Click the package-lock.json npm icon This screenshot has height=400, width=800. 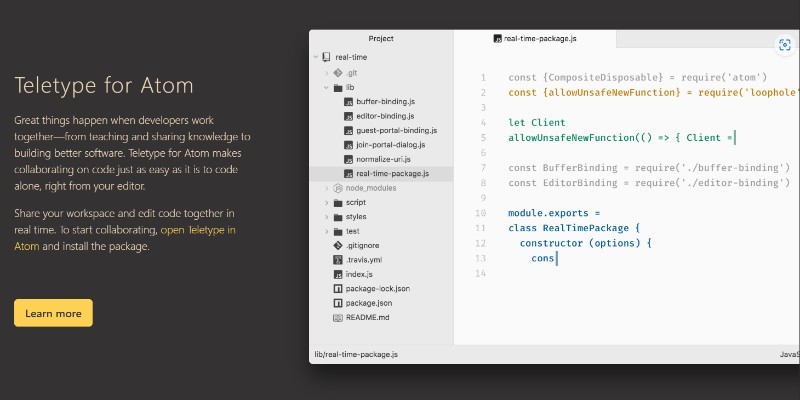(337, 289)
